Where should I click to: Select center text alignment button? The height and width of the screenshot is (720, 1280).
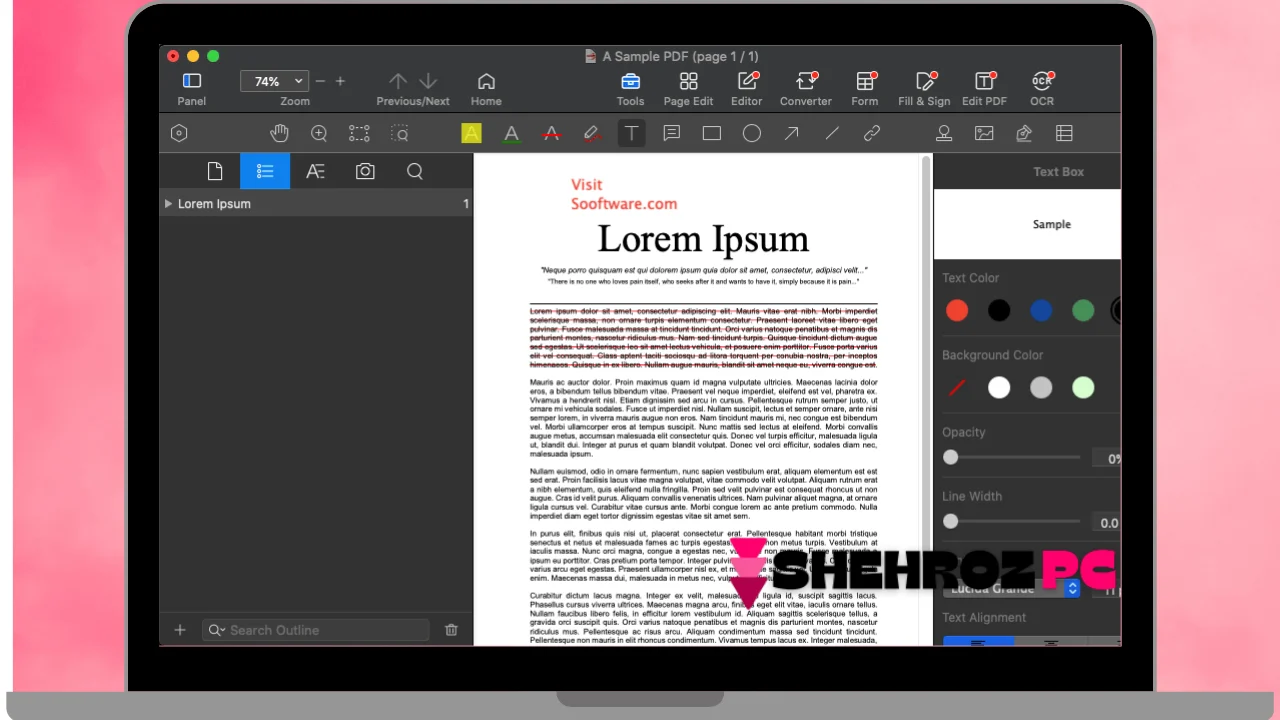1051,641
